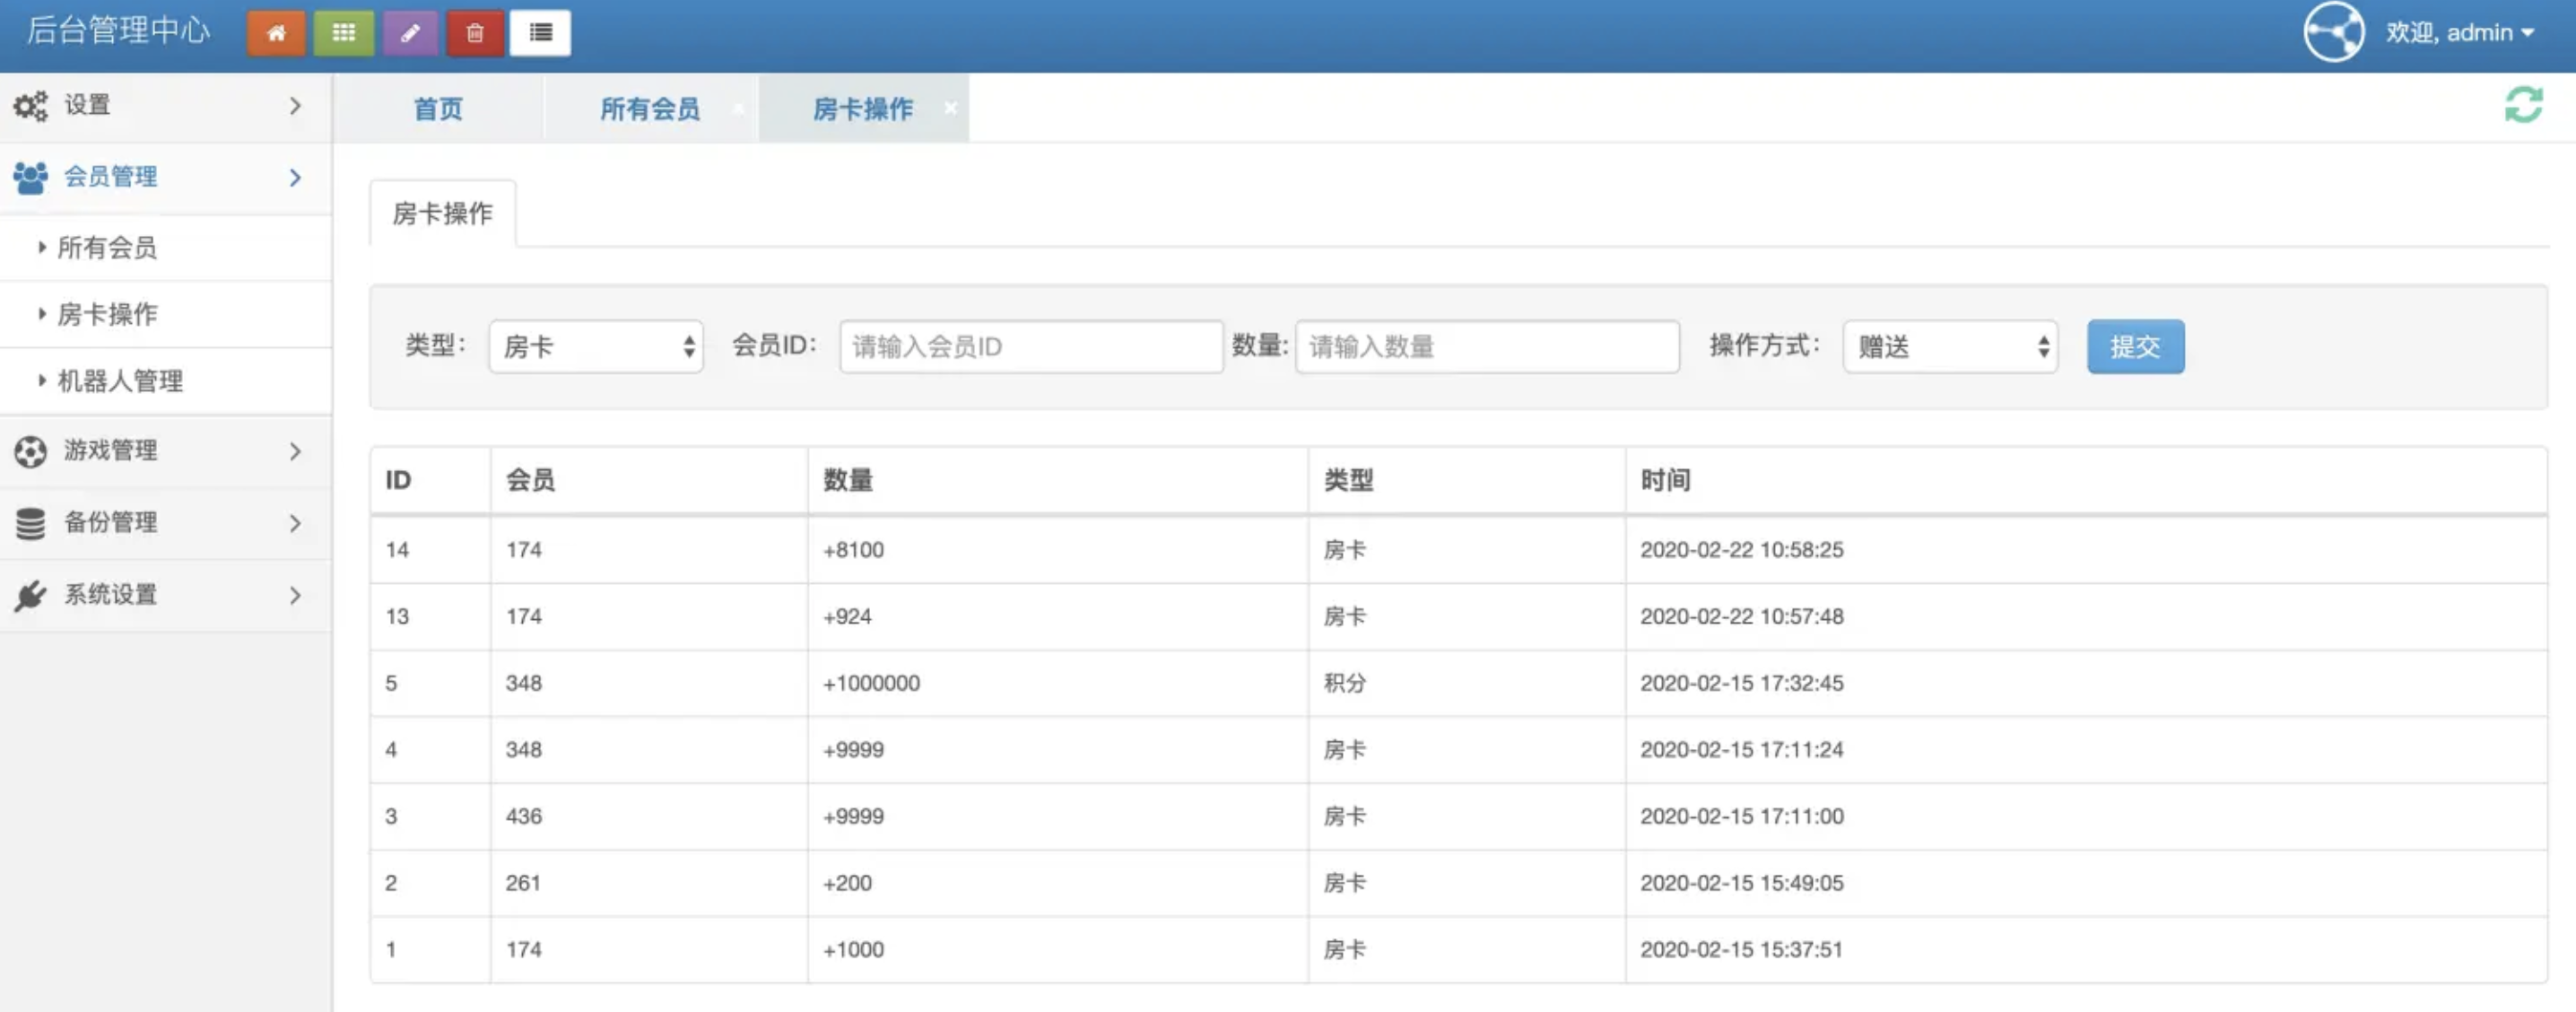Click the gears icon beside 设置
2576x1012 pixels.
coord(30,106)
